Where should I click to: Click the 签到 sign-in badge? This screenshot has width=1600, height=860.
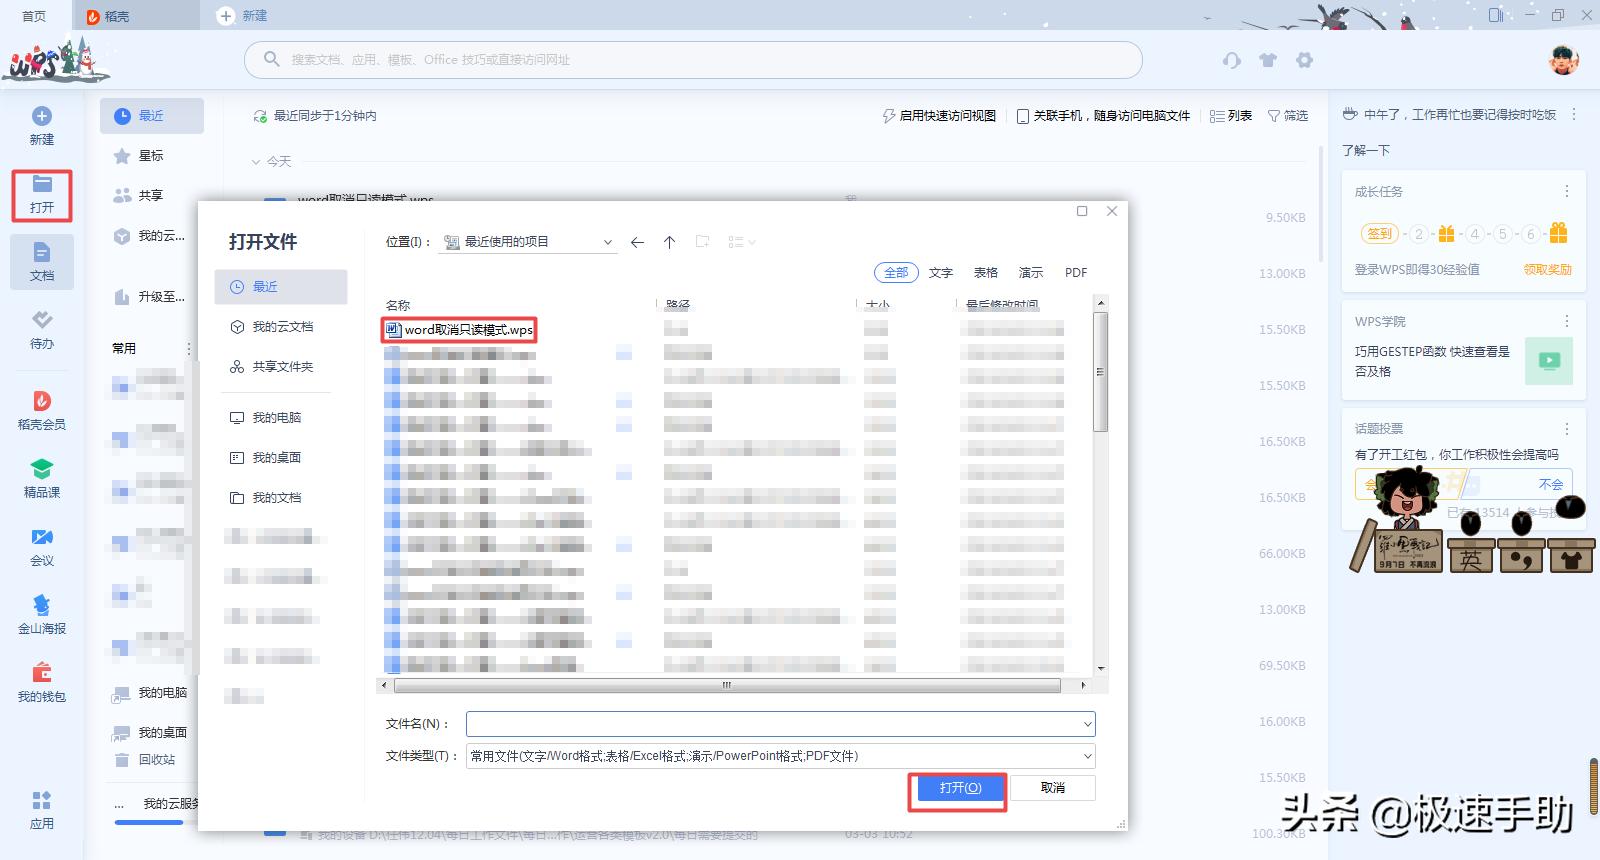click(1379, 234)
